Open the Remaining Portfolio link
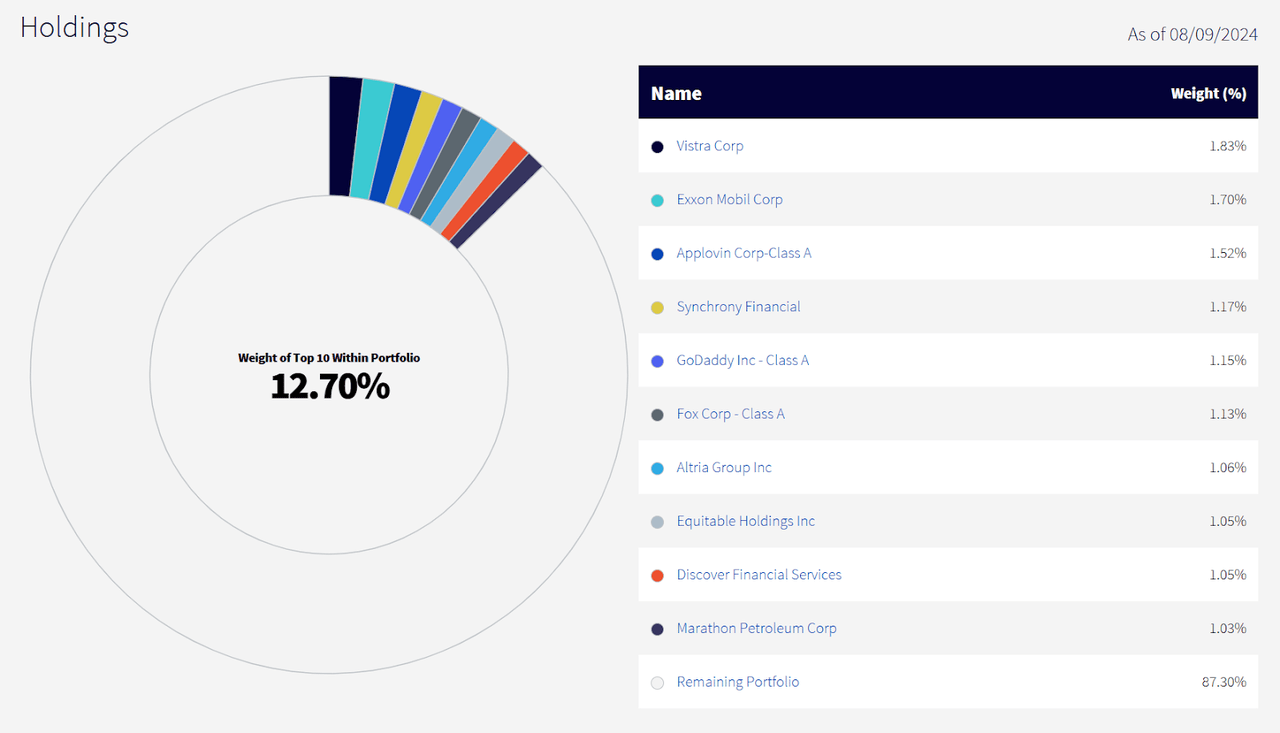Image resolution: width=1280 pixels, height=733 pixels. (x=738, y=682)
